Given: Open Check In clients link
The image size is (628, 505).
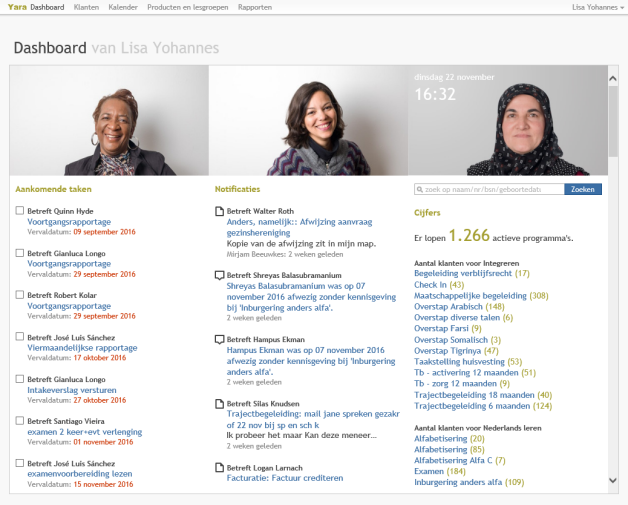Looking at the screenshot, I should pos(430,285).
